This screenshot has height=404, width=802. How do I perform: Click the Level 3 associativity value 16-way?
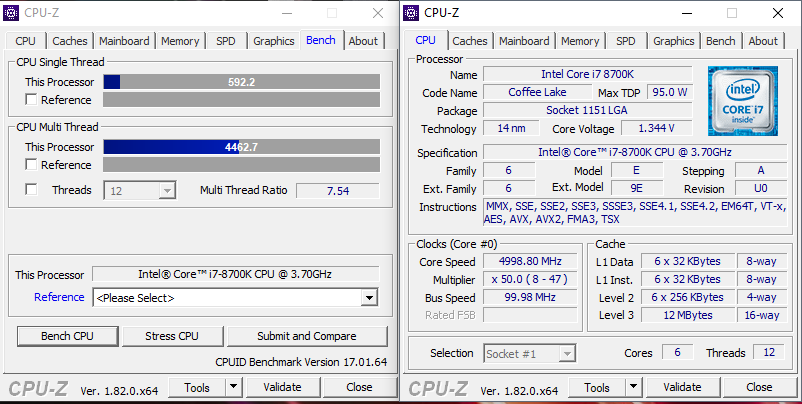point(762,315)
